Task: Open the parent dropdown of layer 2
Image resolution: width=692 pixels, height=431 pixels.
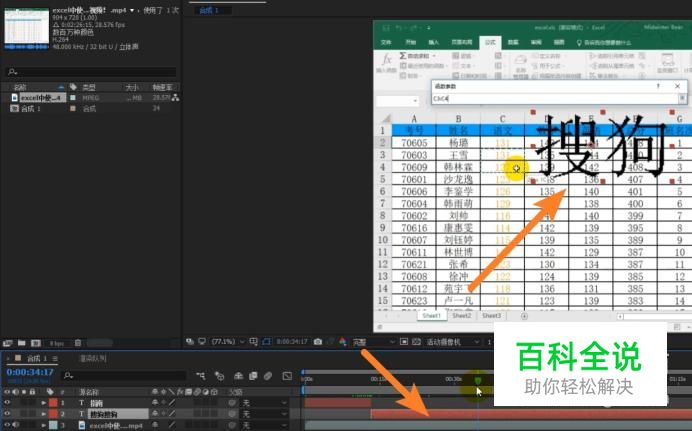Action: pyautogui.click(x=264, y=414)
